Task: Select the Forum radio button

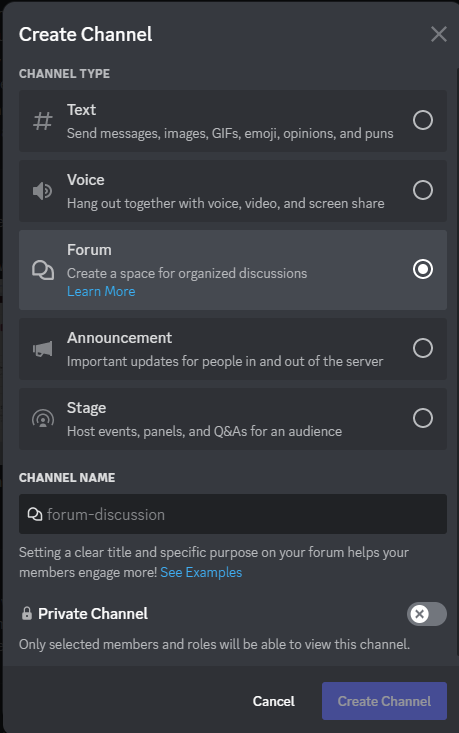Action: point(423,269)
